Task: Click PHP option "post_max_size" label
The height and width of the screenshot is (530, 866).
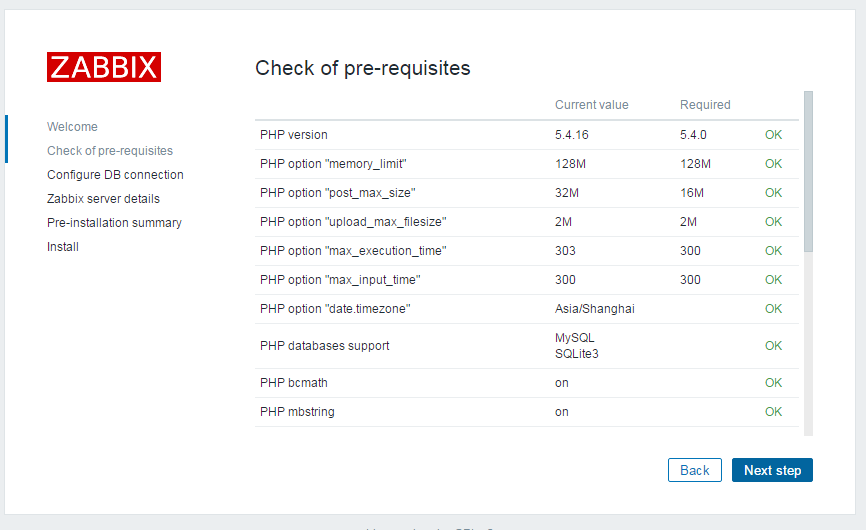Action: [x=337, y=193]
